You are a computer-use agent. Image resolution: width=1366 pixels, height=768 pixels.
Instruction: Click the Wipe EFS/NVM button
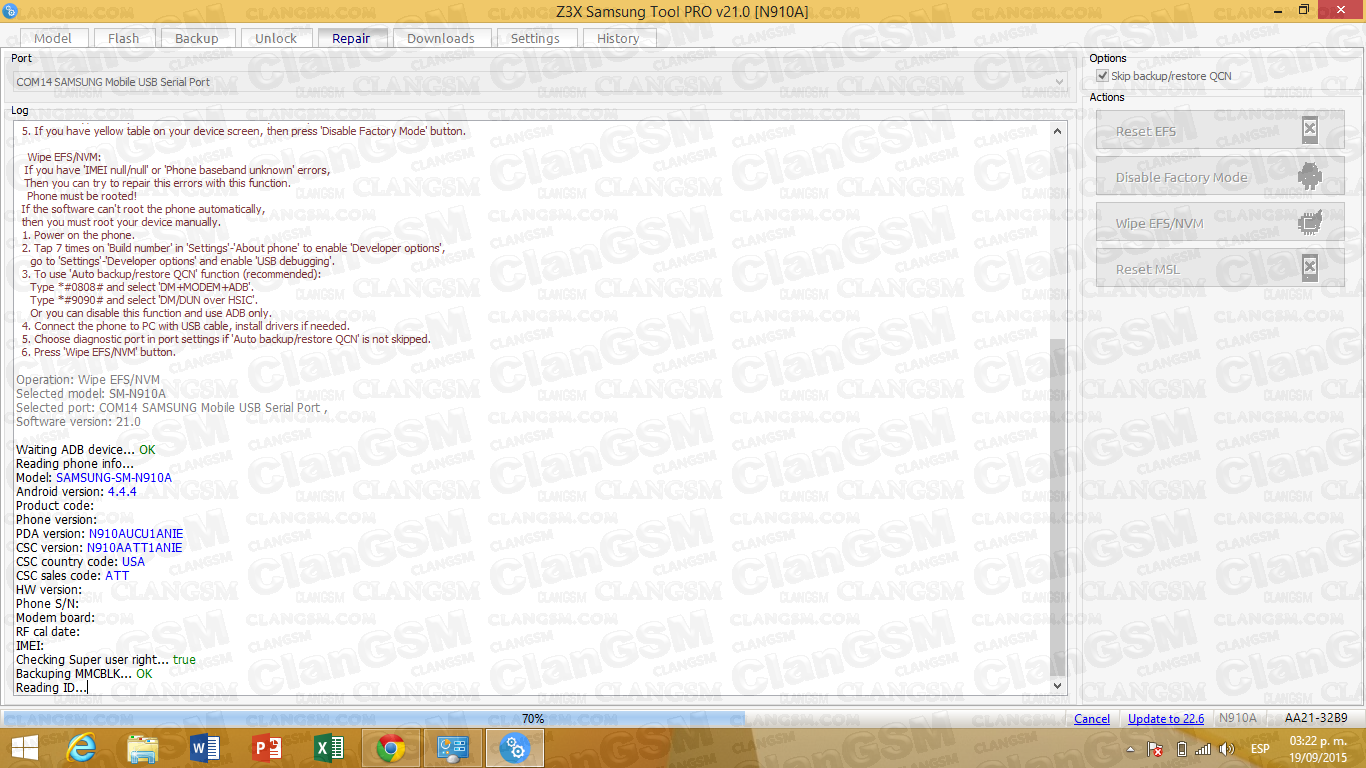point(1220,223)
